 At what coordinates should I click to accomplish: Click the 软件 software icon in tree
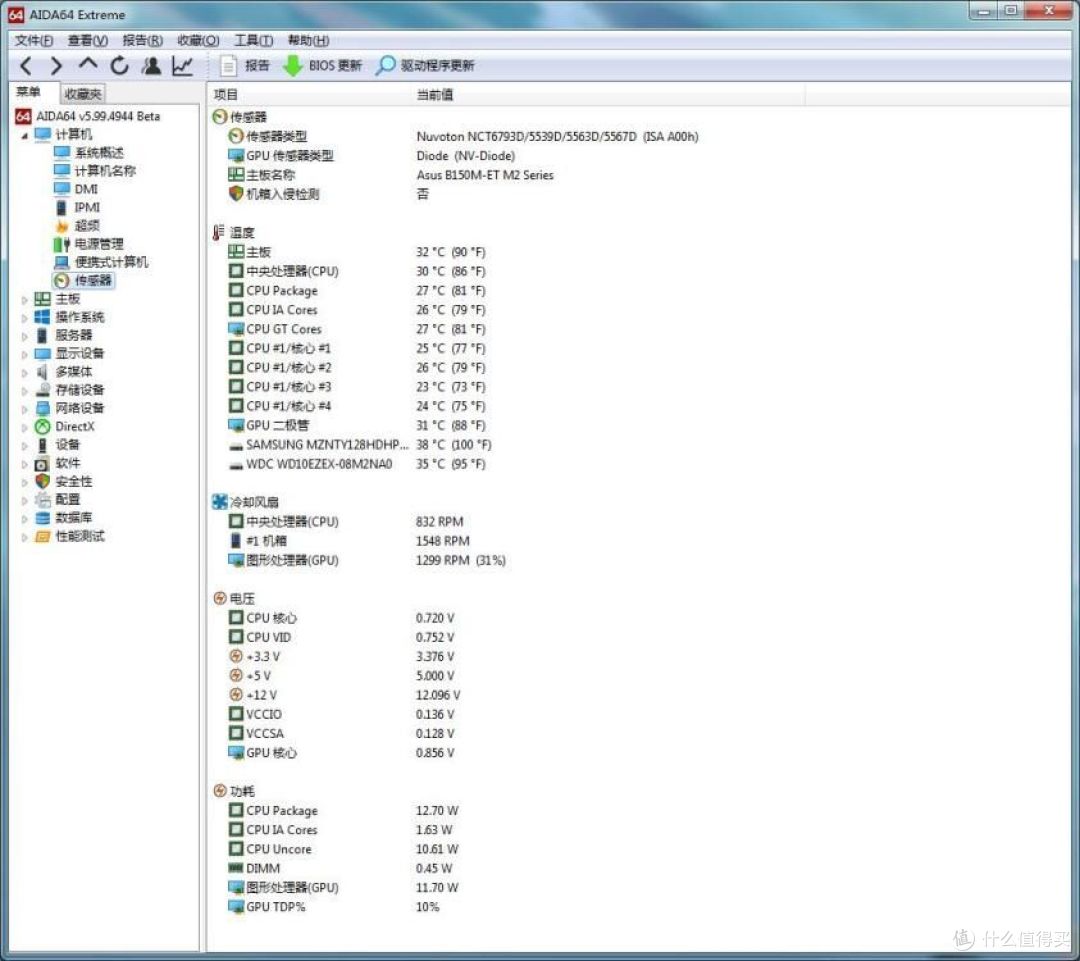click(43, 463)
